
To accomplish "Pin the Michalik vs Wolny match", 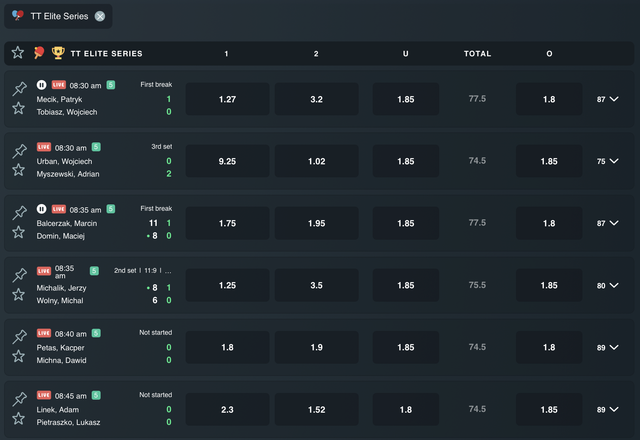I will tap(19, 275).
